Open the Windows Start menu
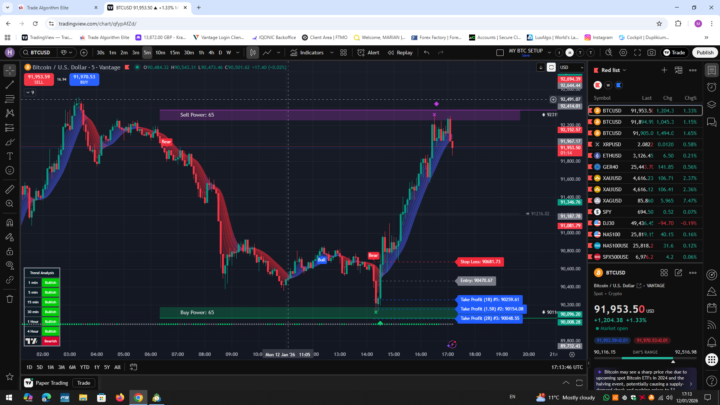This screenshot has width=720, height=405. (x=9, y=398)
